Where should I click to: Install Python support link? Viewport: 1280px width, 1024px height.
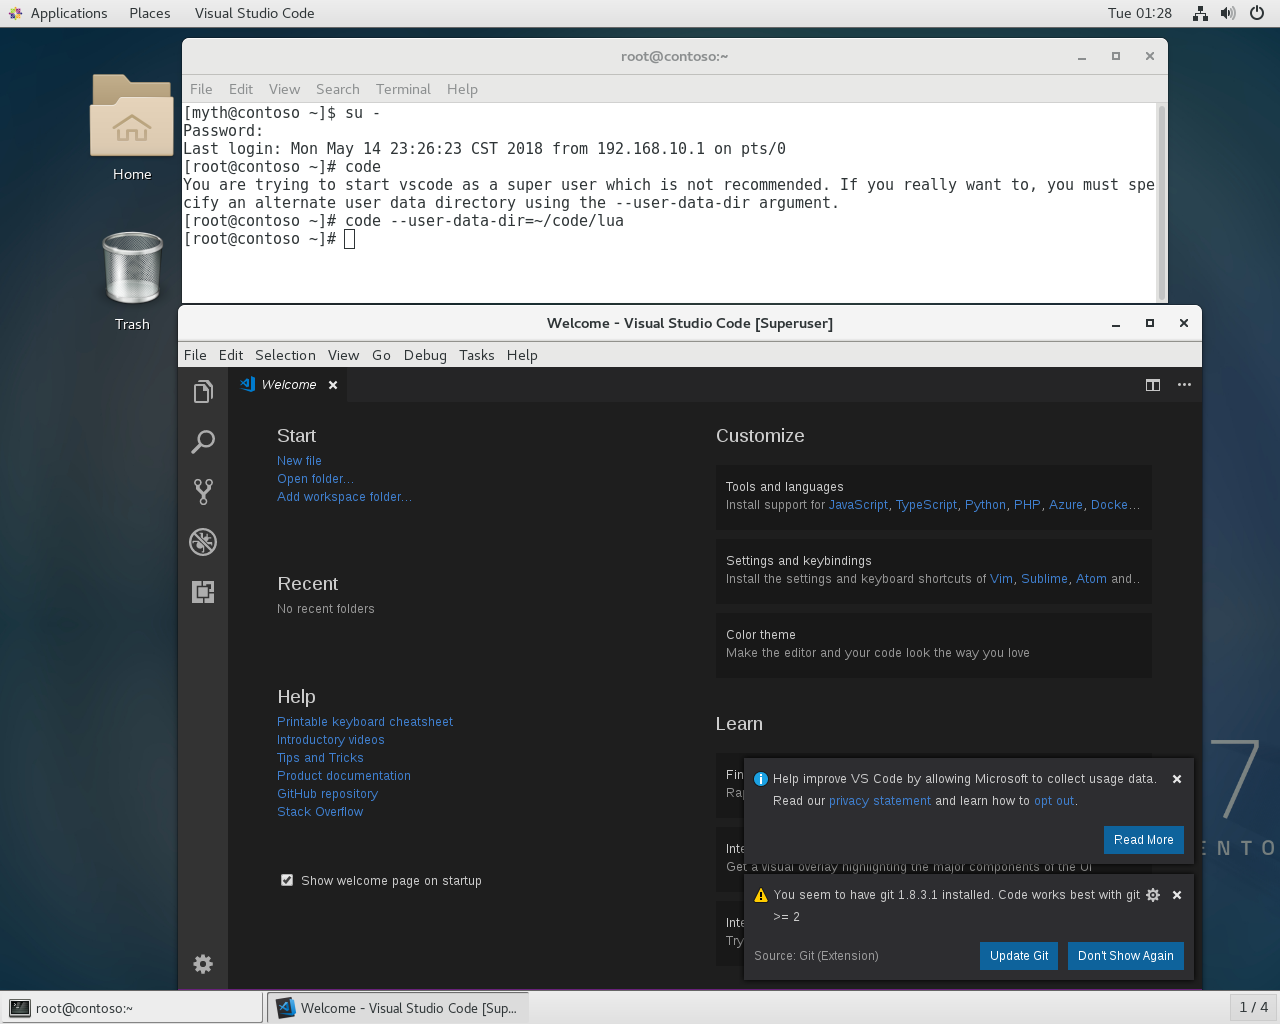985,505
